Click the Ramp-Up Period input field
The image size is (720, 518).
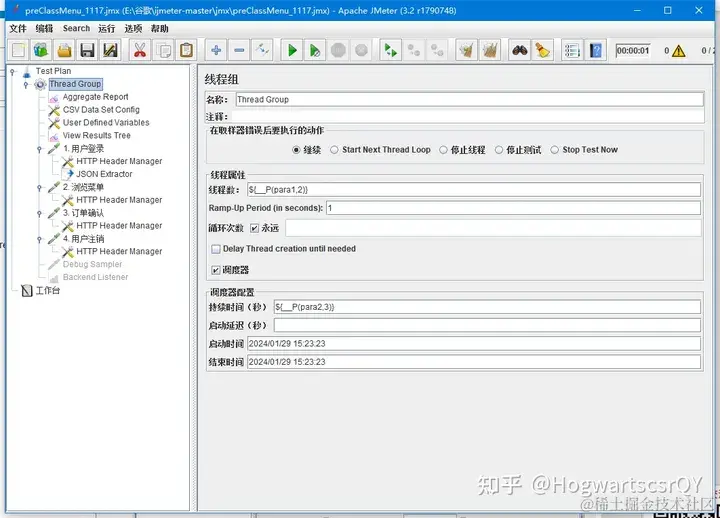pyautogui.click(x=513, y=208)
